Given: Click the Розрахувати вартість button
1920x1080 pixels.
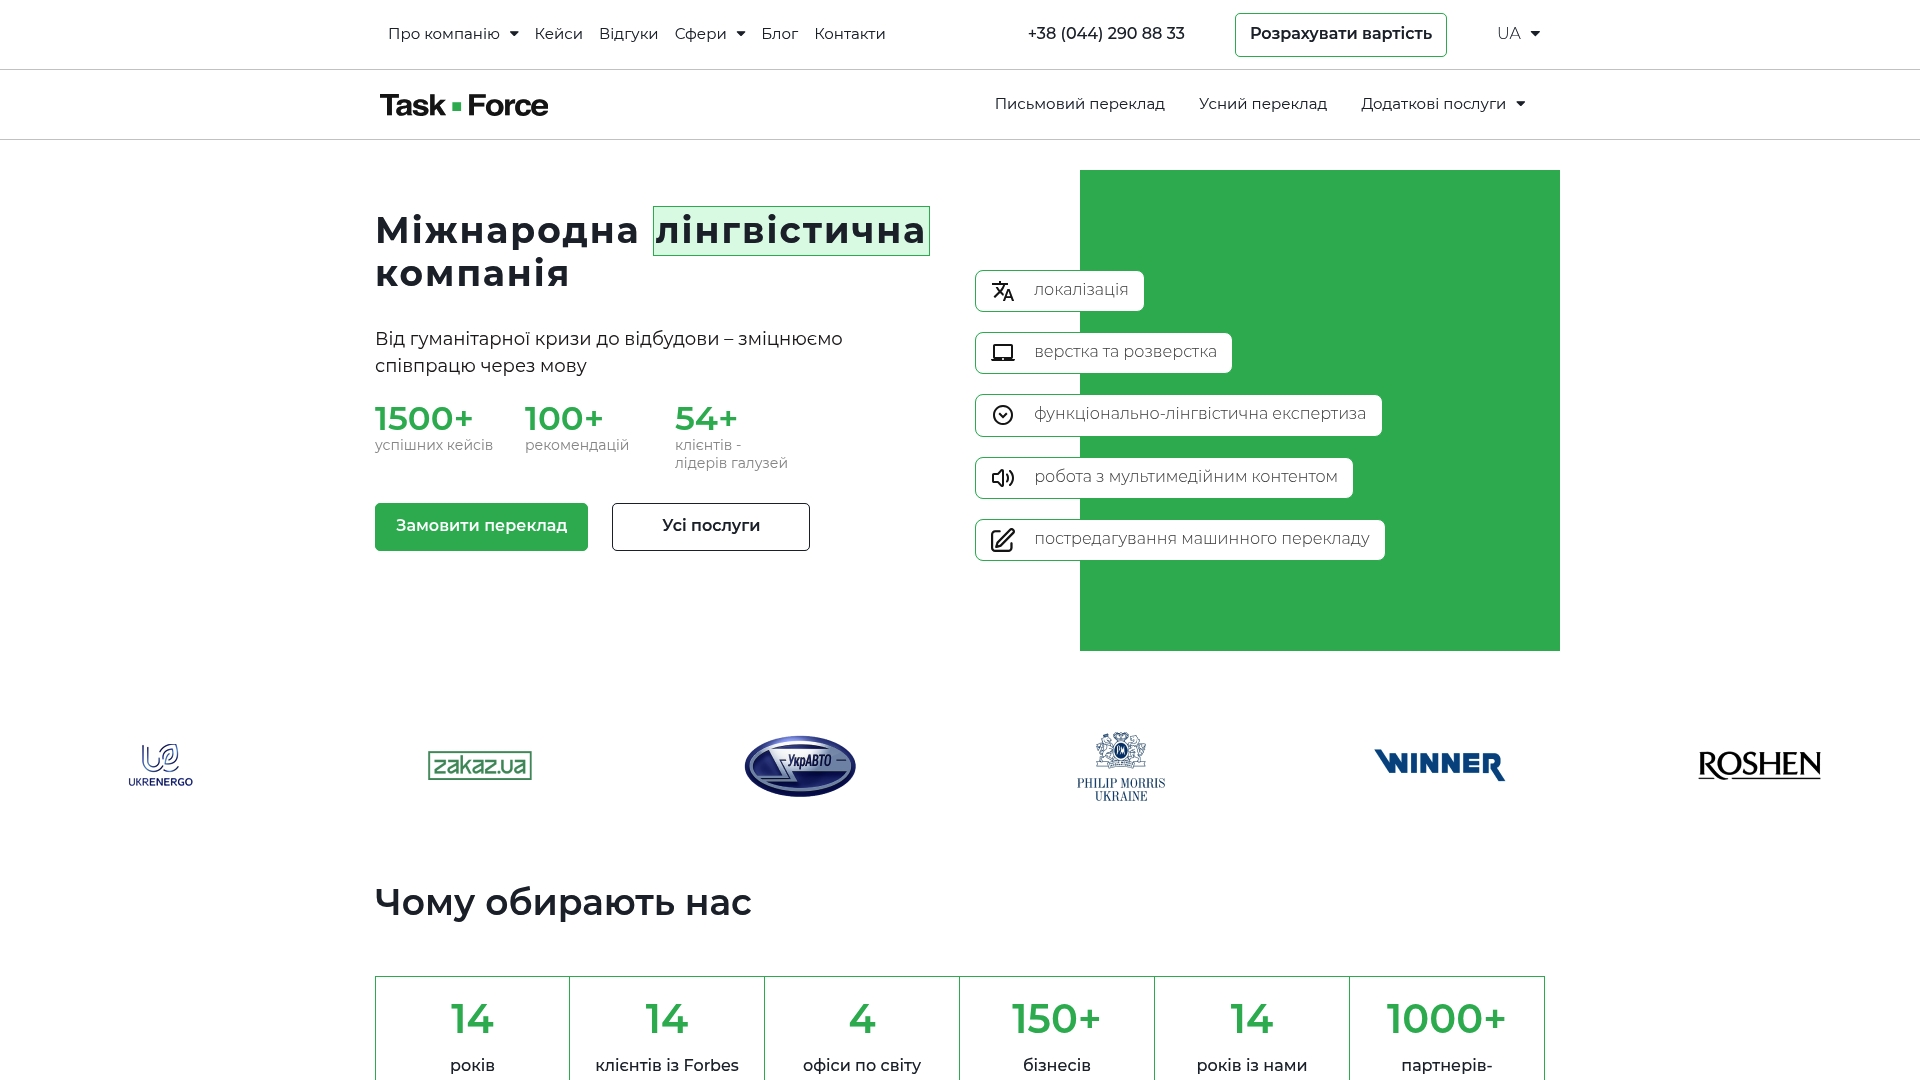Looking at the screenshot, I should coord(1340,35).
